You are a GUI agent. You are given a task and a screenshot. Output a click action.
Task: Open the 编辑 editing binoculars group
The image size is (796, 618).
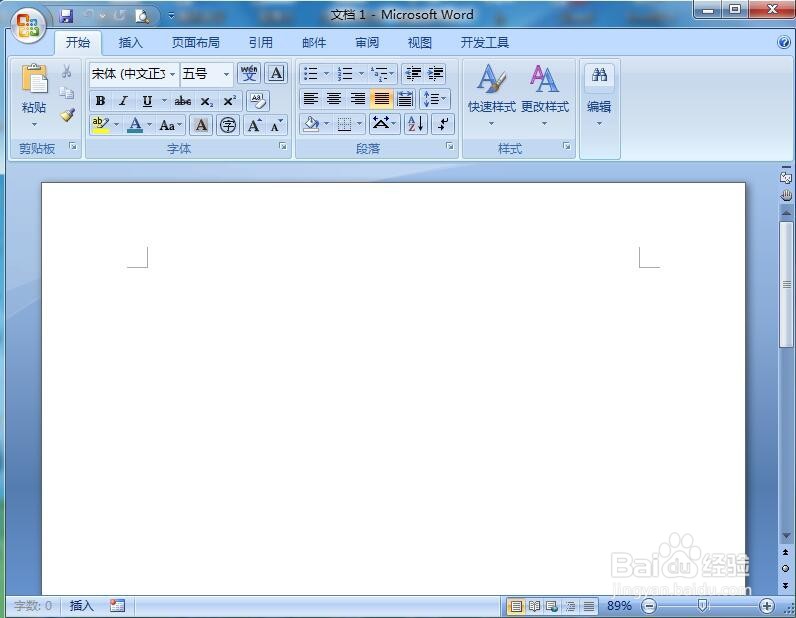tap(599, 96)
